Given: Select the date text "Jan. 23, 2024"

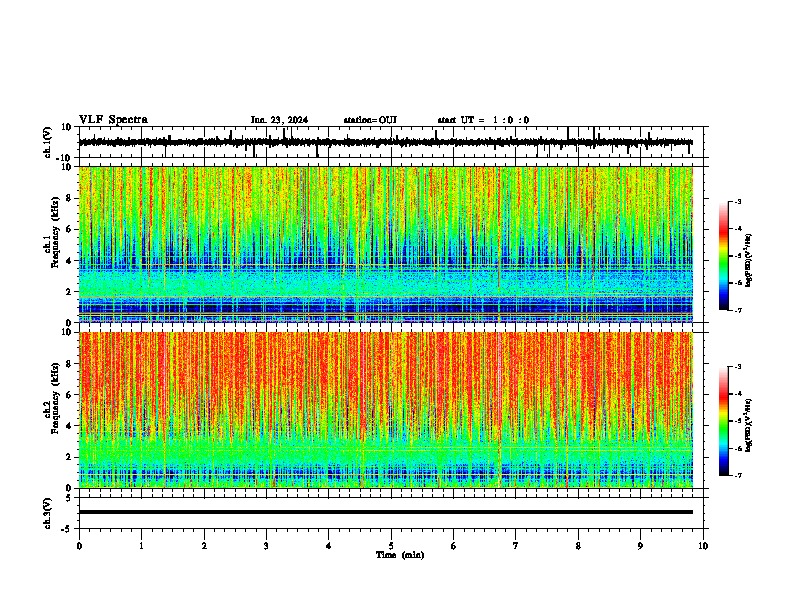Looking at the screenshot, I should click(x=279, y=120).
